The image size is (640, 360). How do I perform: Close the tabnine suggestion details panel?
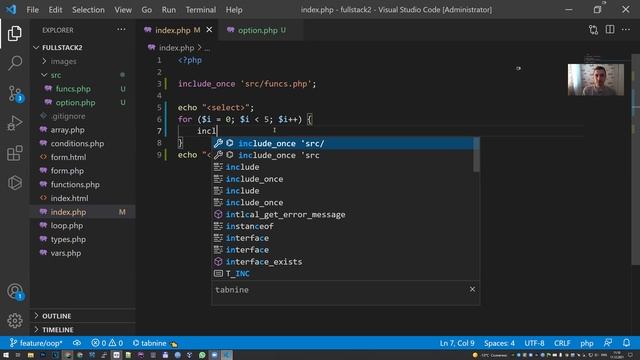472,289
